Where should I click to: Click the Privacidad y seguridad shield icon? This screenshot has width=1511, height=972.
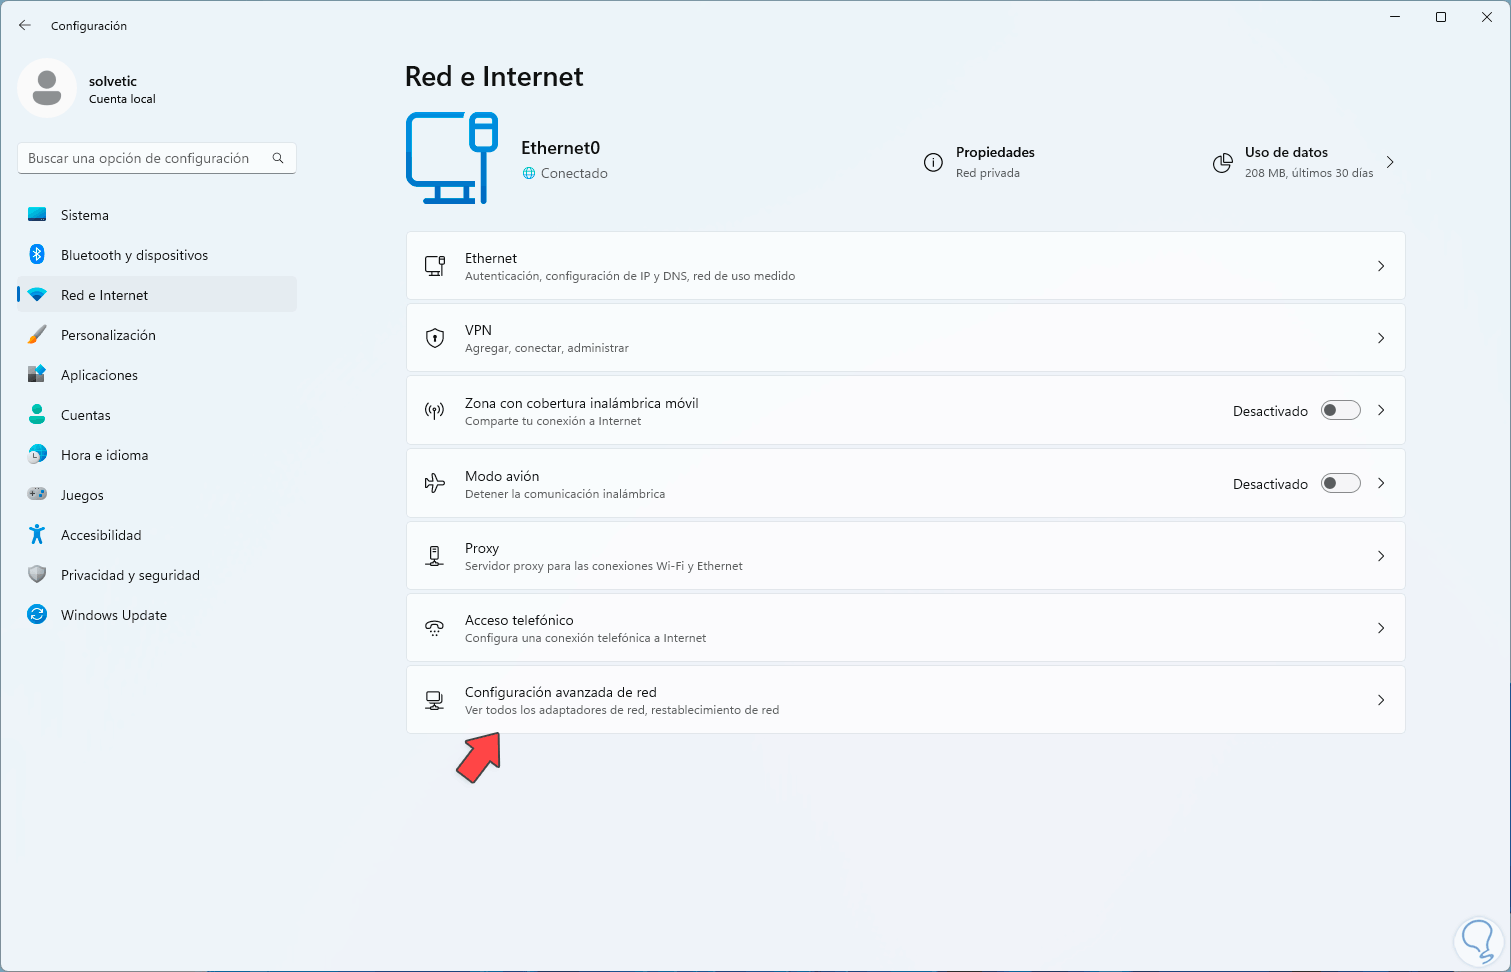pyautogui.click(x=37, y=575)
